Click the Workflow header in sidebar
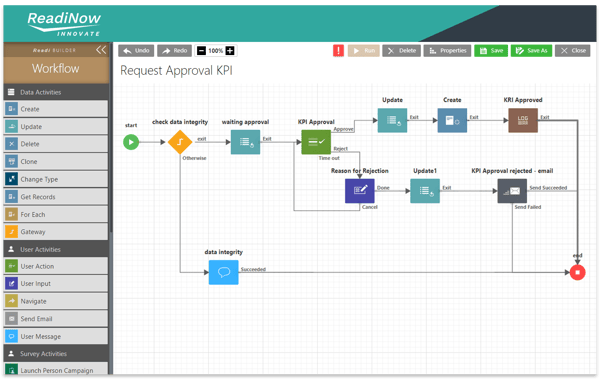Image resolution: width=600 pixels, height=384 pixels. click(x=56, y=68)
